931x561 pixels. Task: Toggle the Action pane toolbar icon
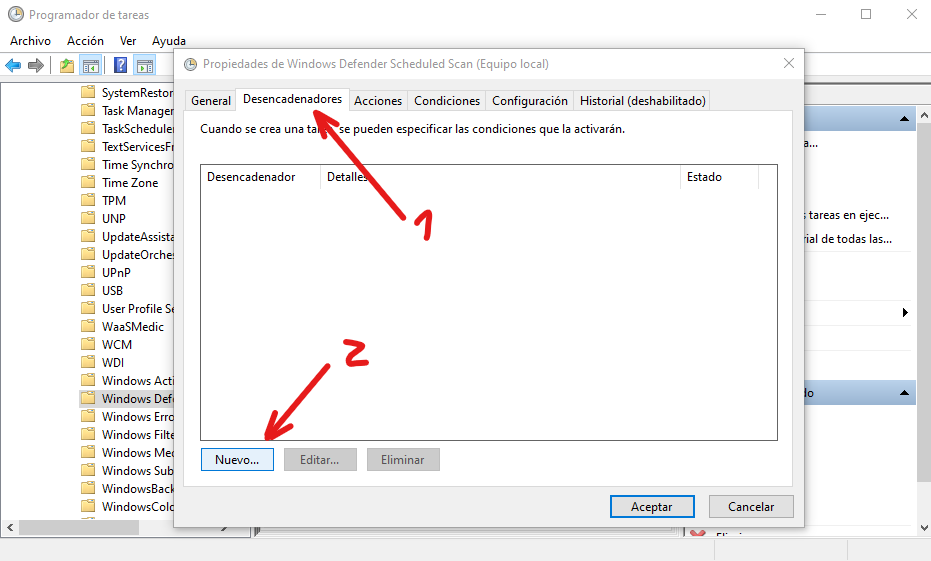144,65
